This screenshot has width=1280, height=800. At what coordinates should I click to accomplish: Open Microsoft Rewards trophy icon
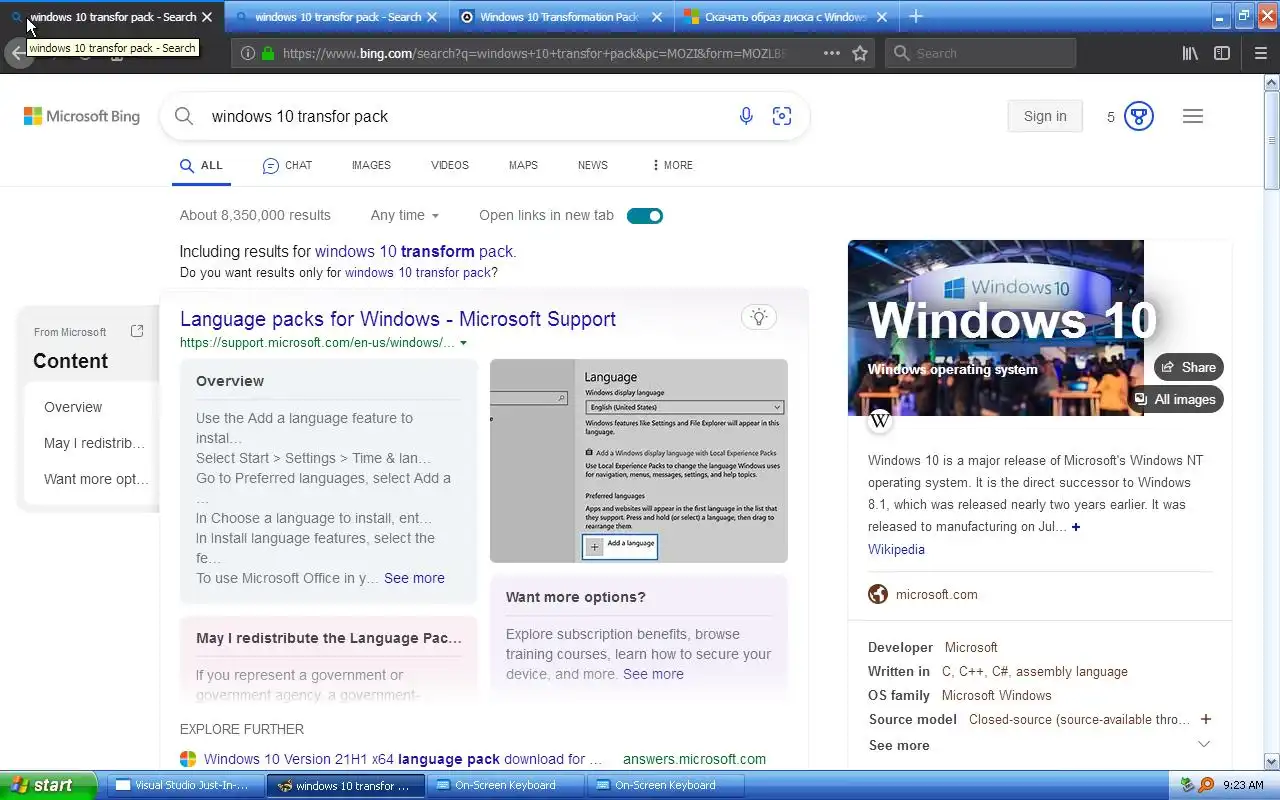coord(1138,116)
